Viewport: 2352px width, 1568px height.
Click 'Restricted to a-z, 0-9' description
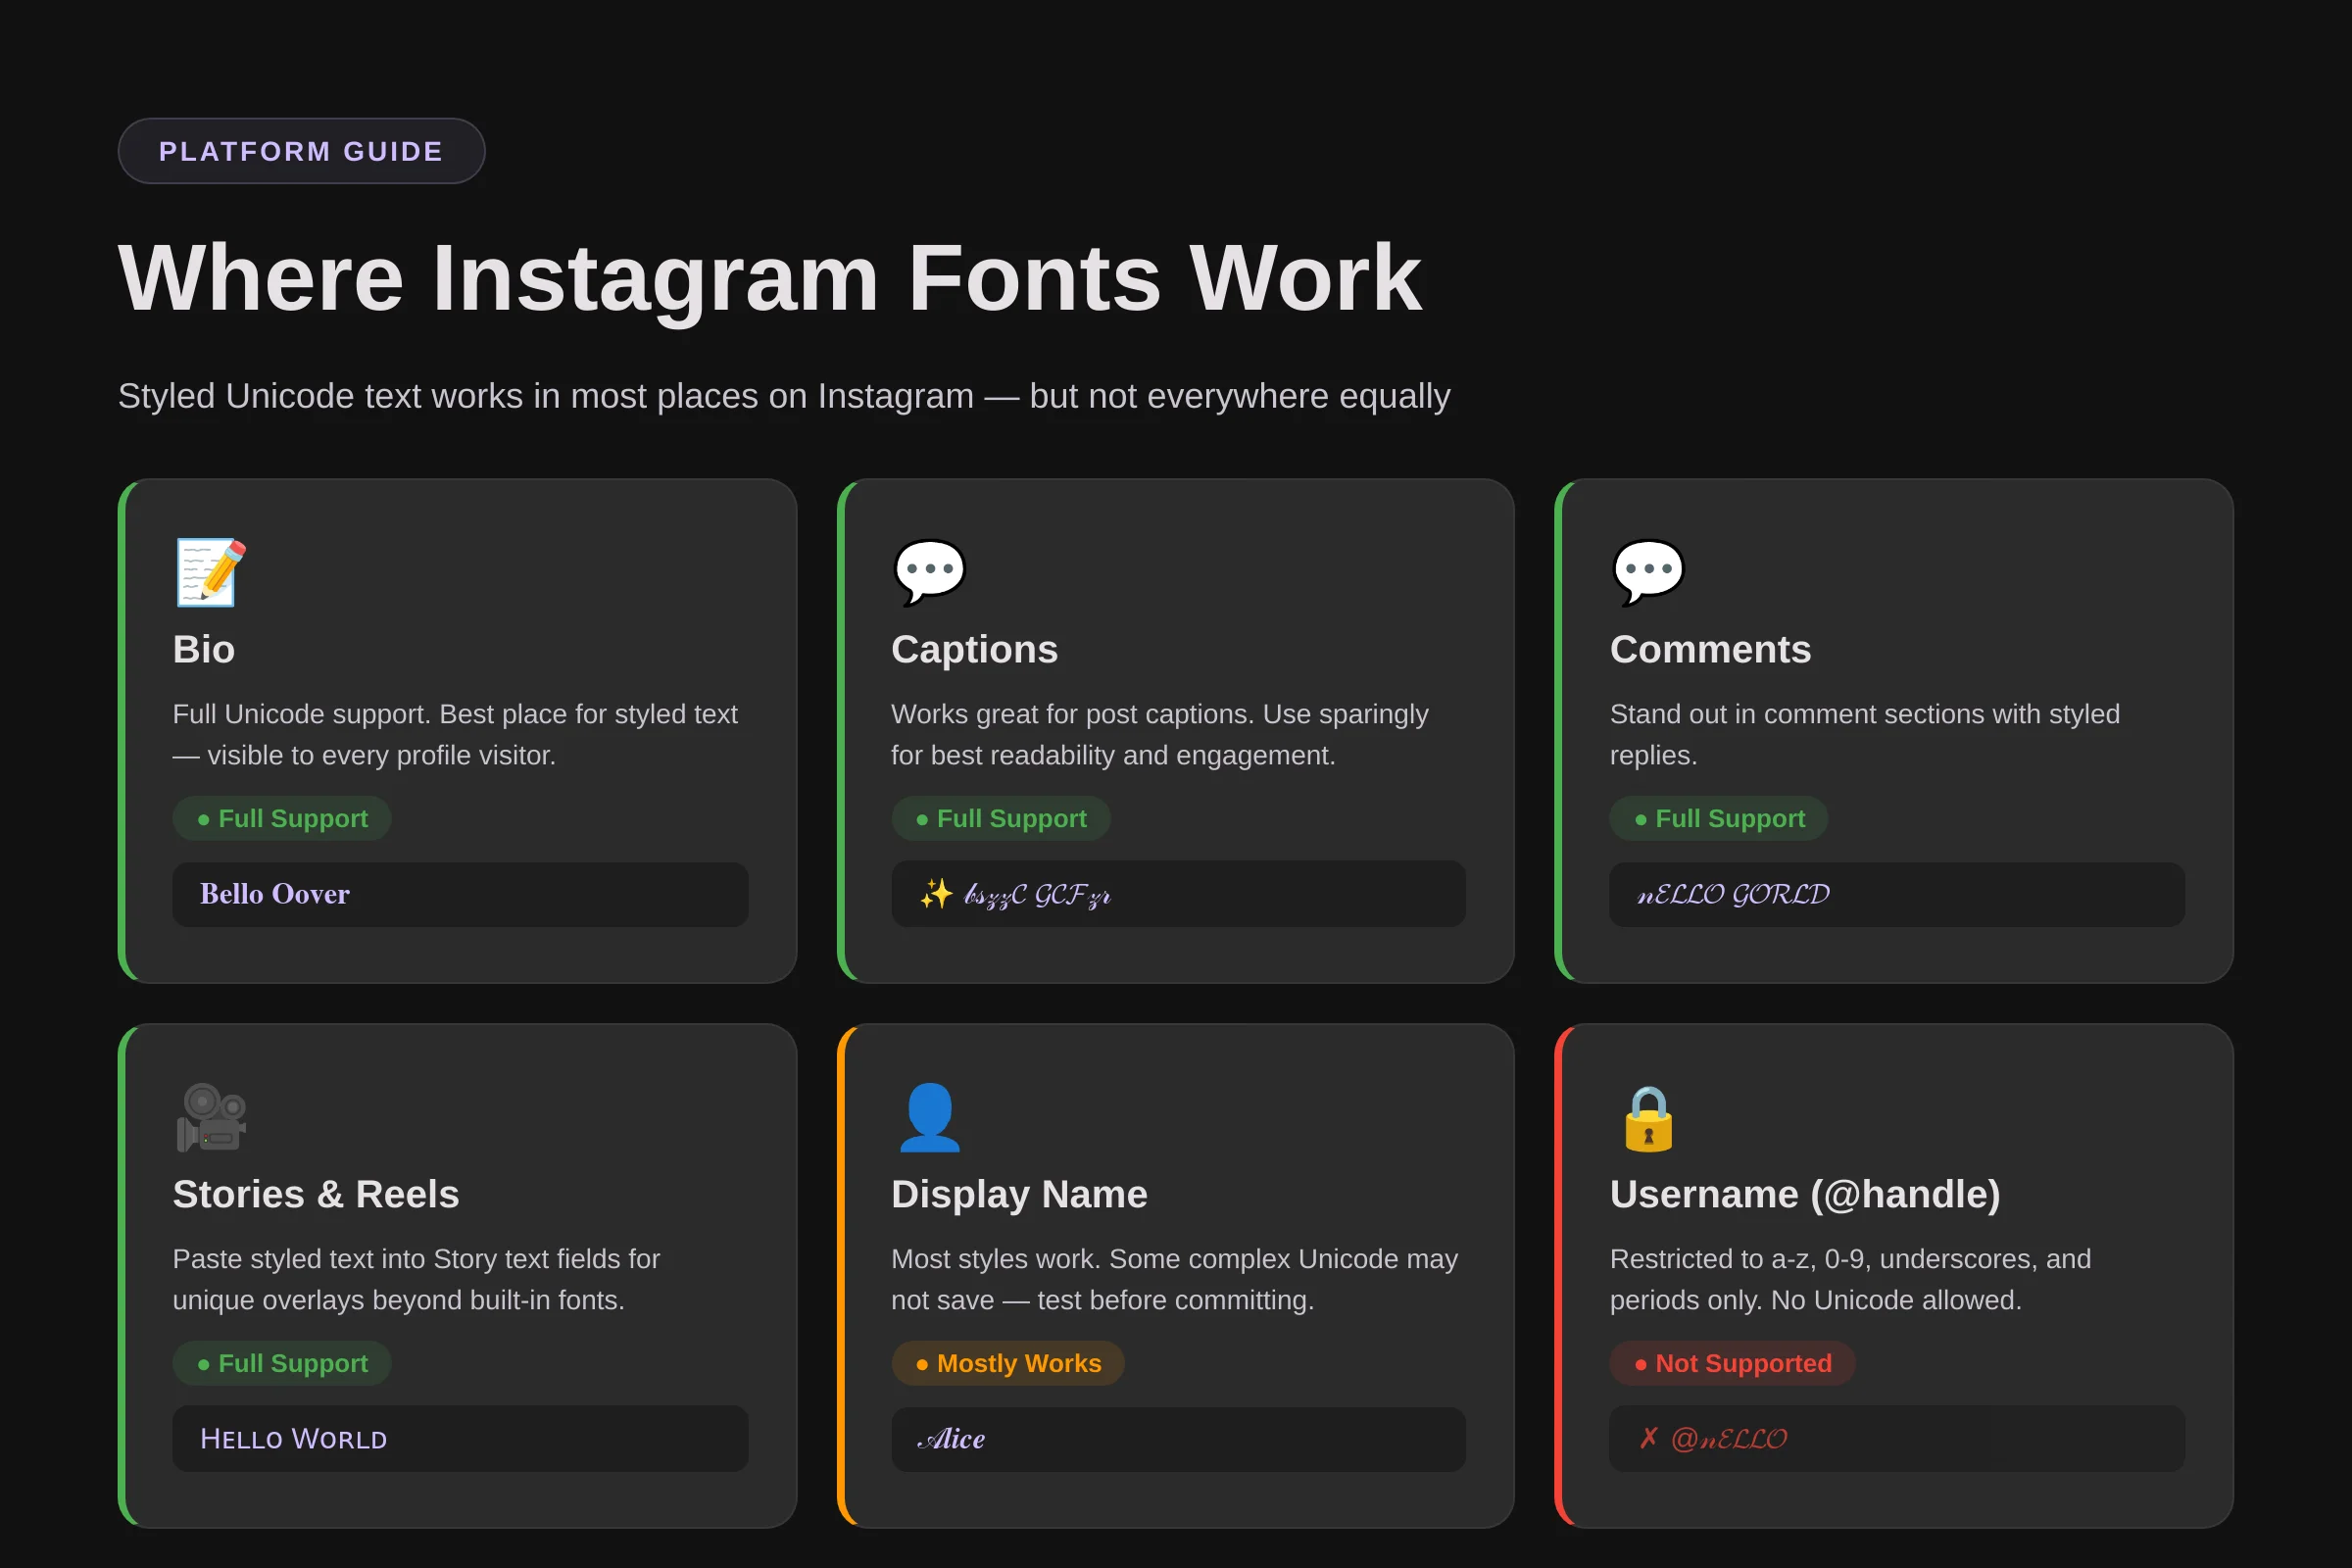pyautogui.click(x=1850, y=1279)
